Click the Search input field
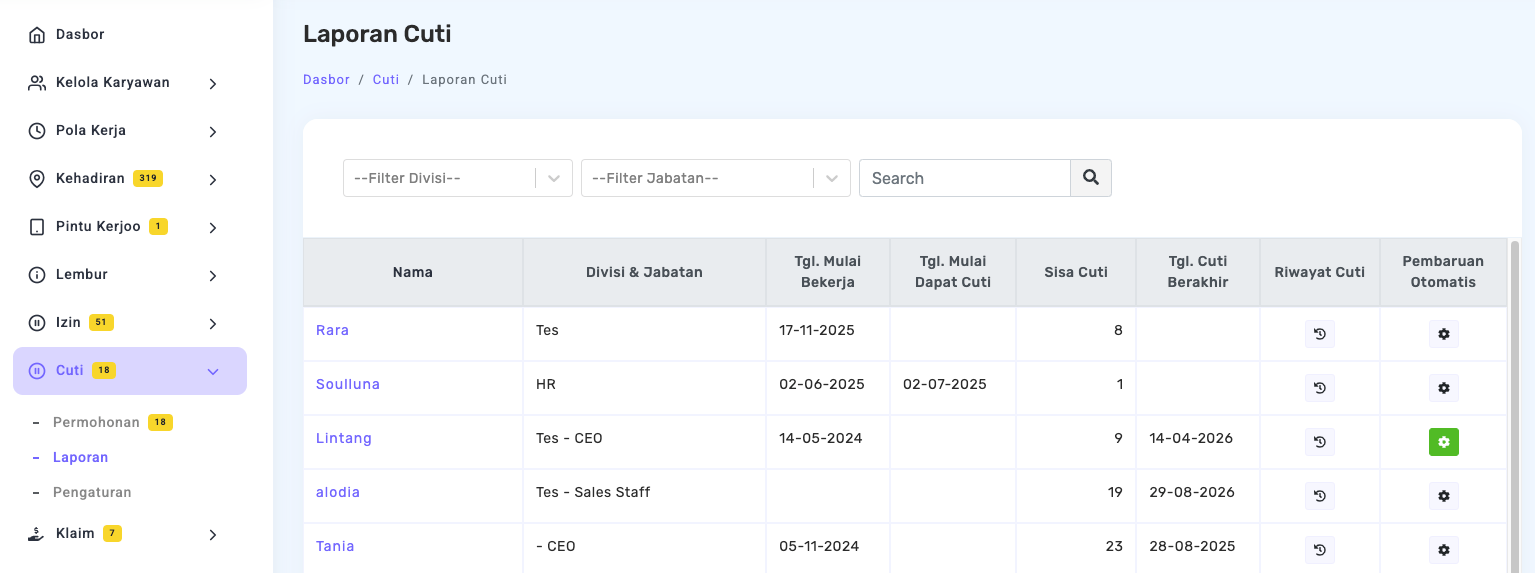 [965, 178]
